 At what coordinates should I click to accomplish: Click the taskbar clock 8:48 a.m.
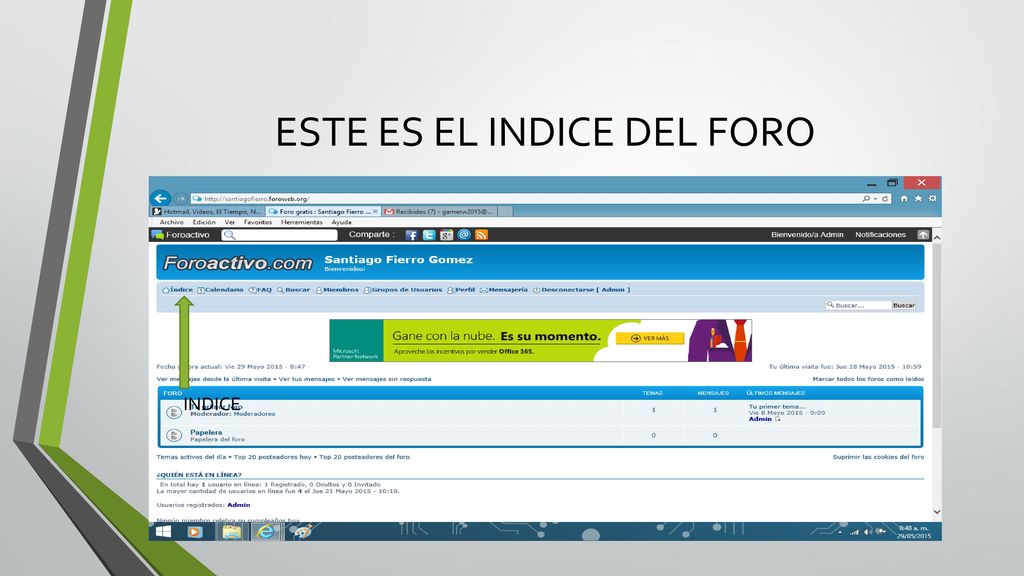tap(914, 532)
